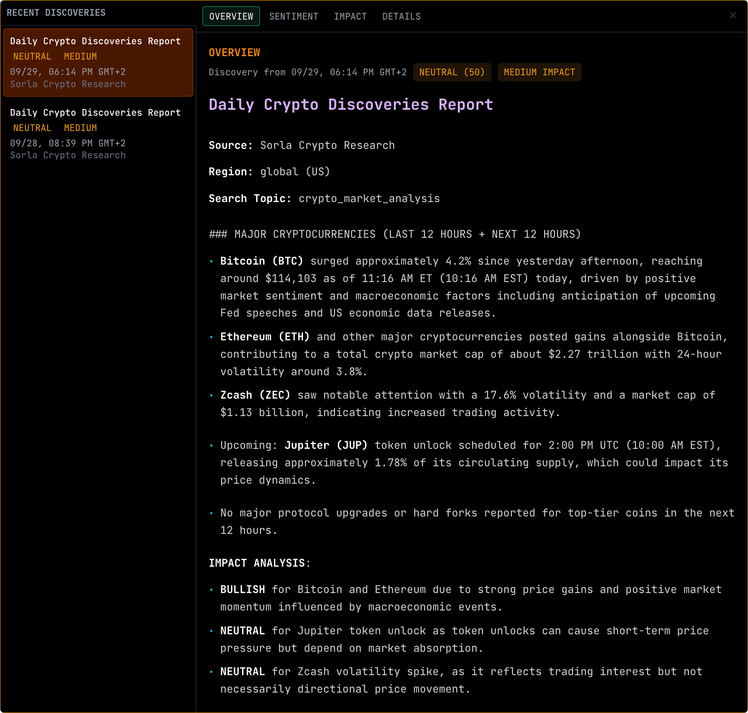Click the MAJOR CRYPTOCURRENCIES heading line
Screen dimensions: 748x713
click(x=395, y=234)
